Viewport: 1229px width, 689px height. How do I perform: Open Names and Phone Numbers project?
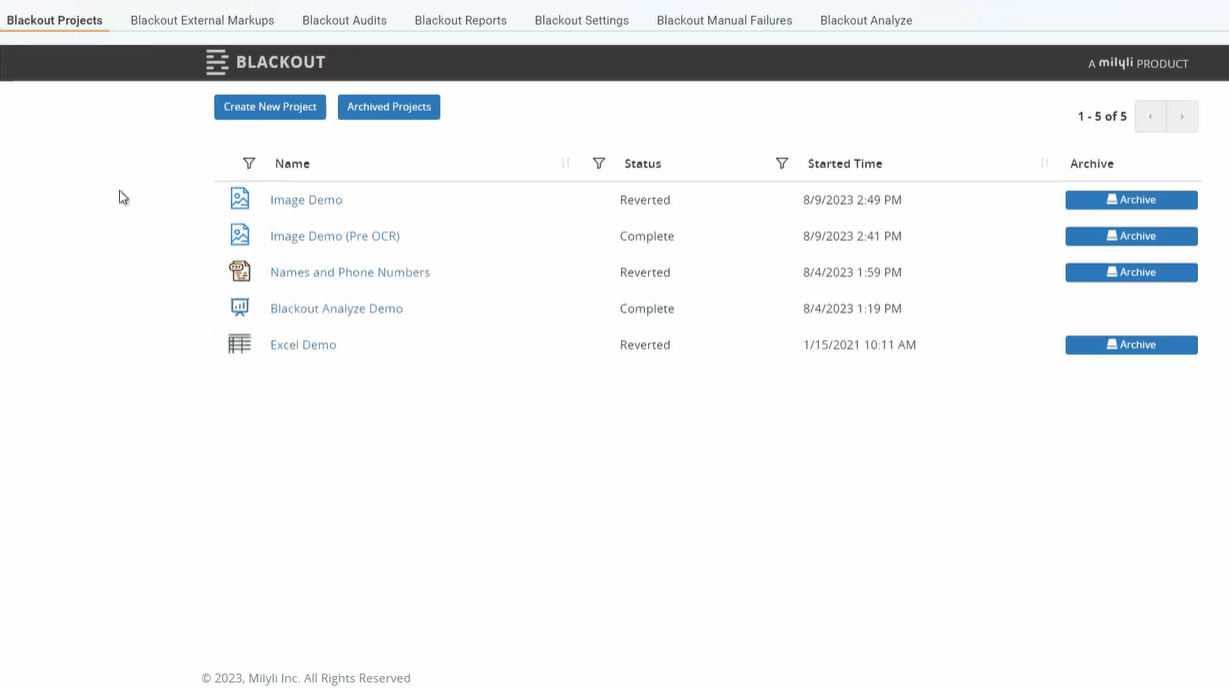click(x=350, y=272)
